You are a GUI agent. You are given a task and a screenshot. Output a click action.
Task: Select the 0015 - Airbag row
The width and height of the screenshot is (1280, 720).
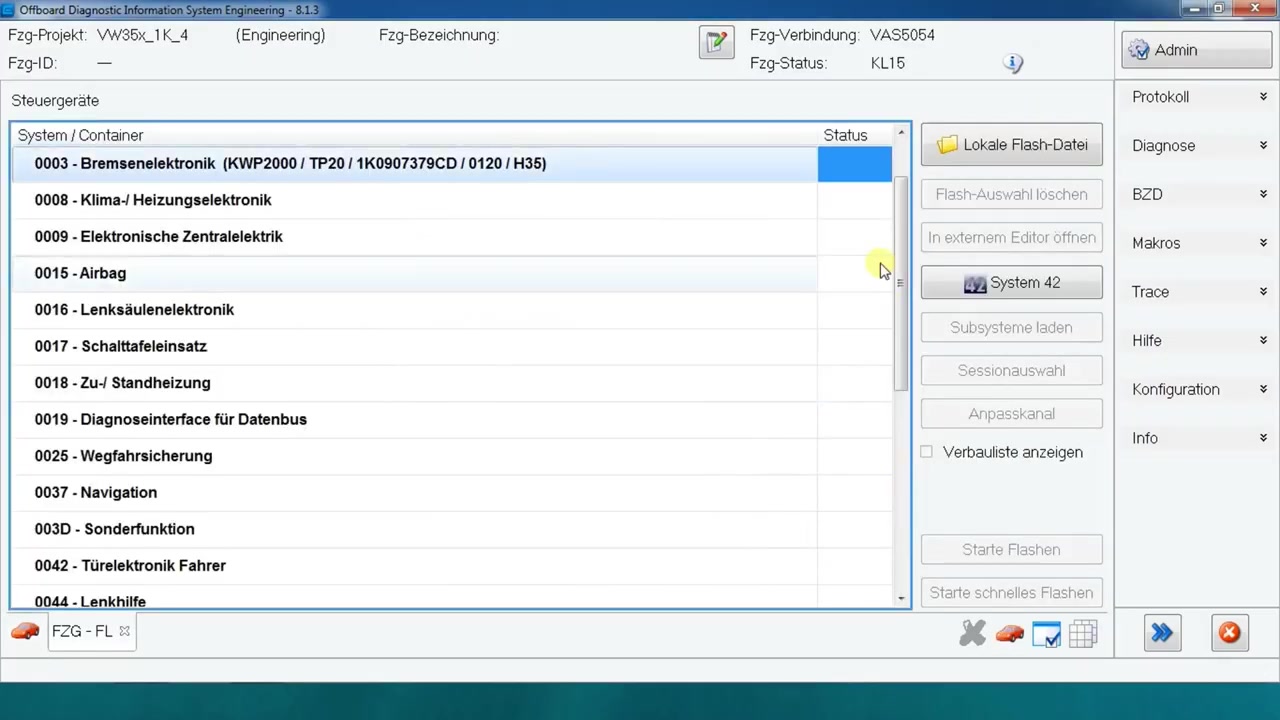[452, 273]
